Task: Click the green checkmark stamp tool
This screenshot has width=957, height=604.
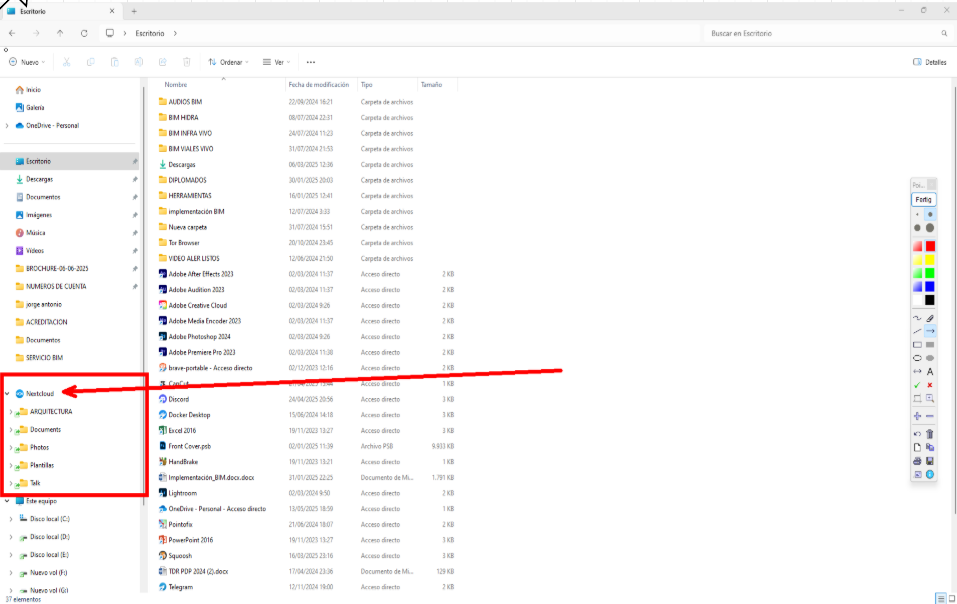Action: 917,385
